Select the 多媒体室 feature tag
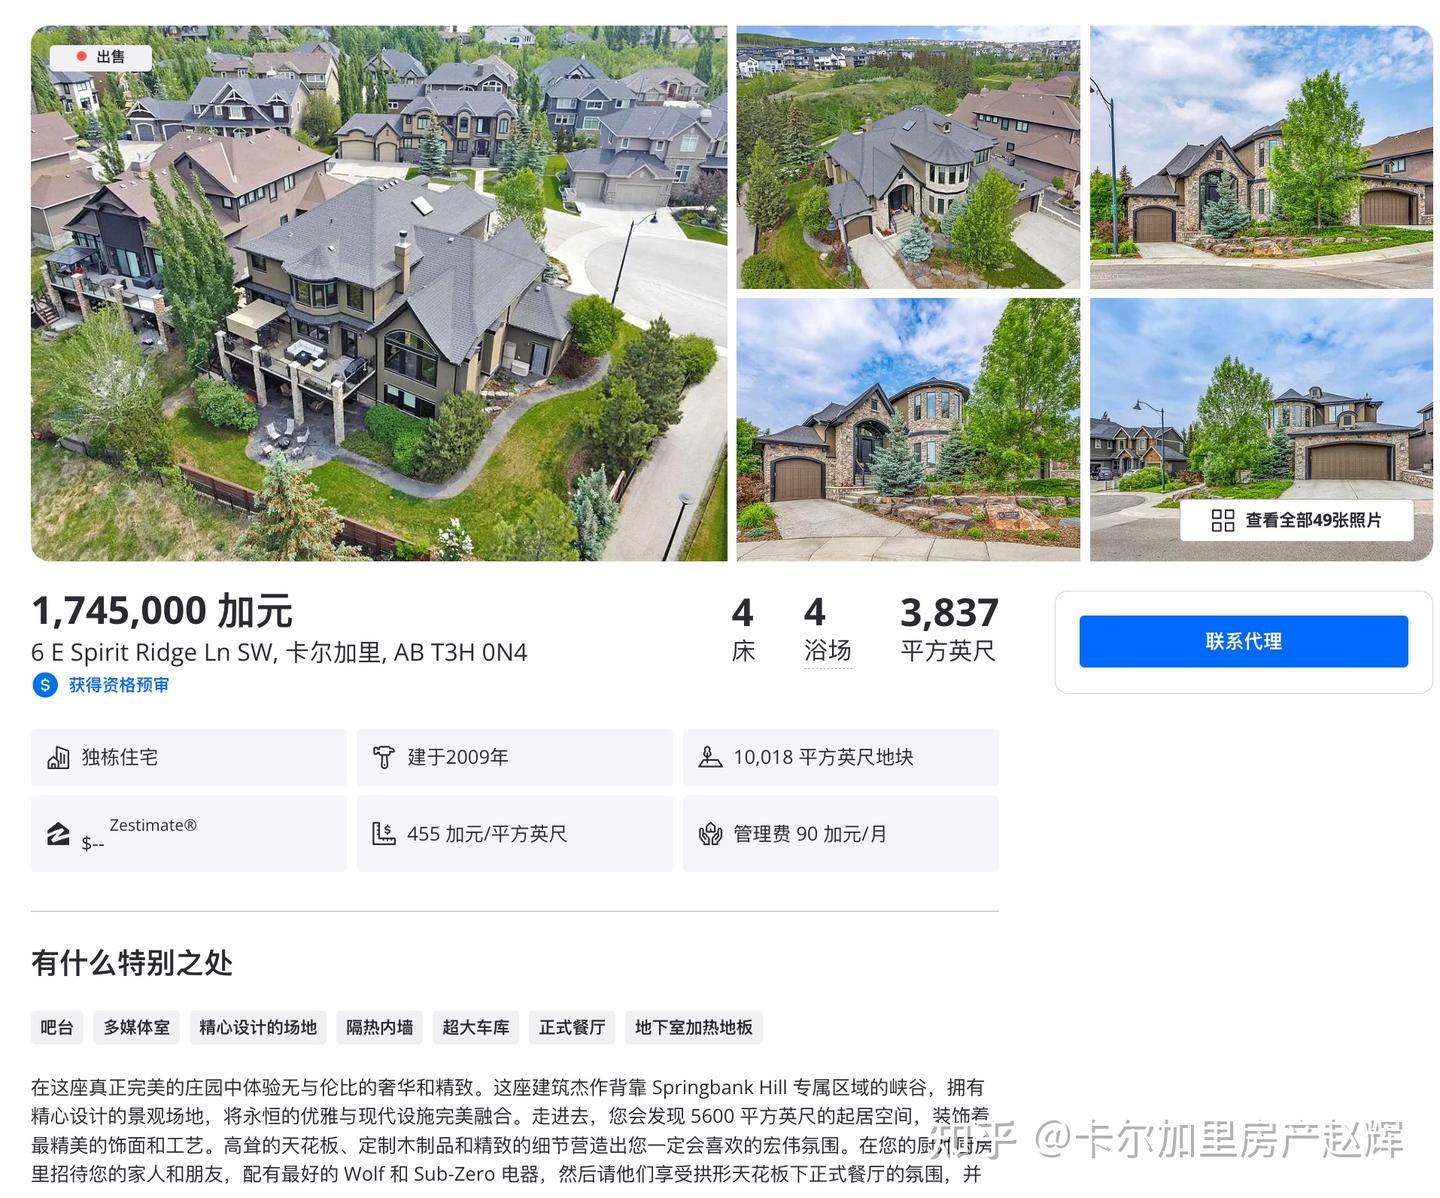The width and height of the screenshot is (1440, 1198). coord(137,1027)
